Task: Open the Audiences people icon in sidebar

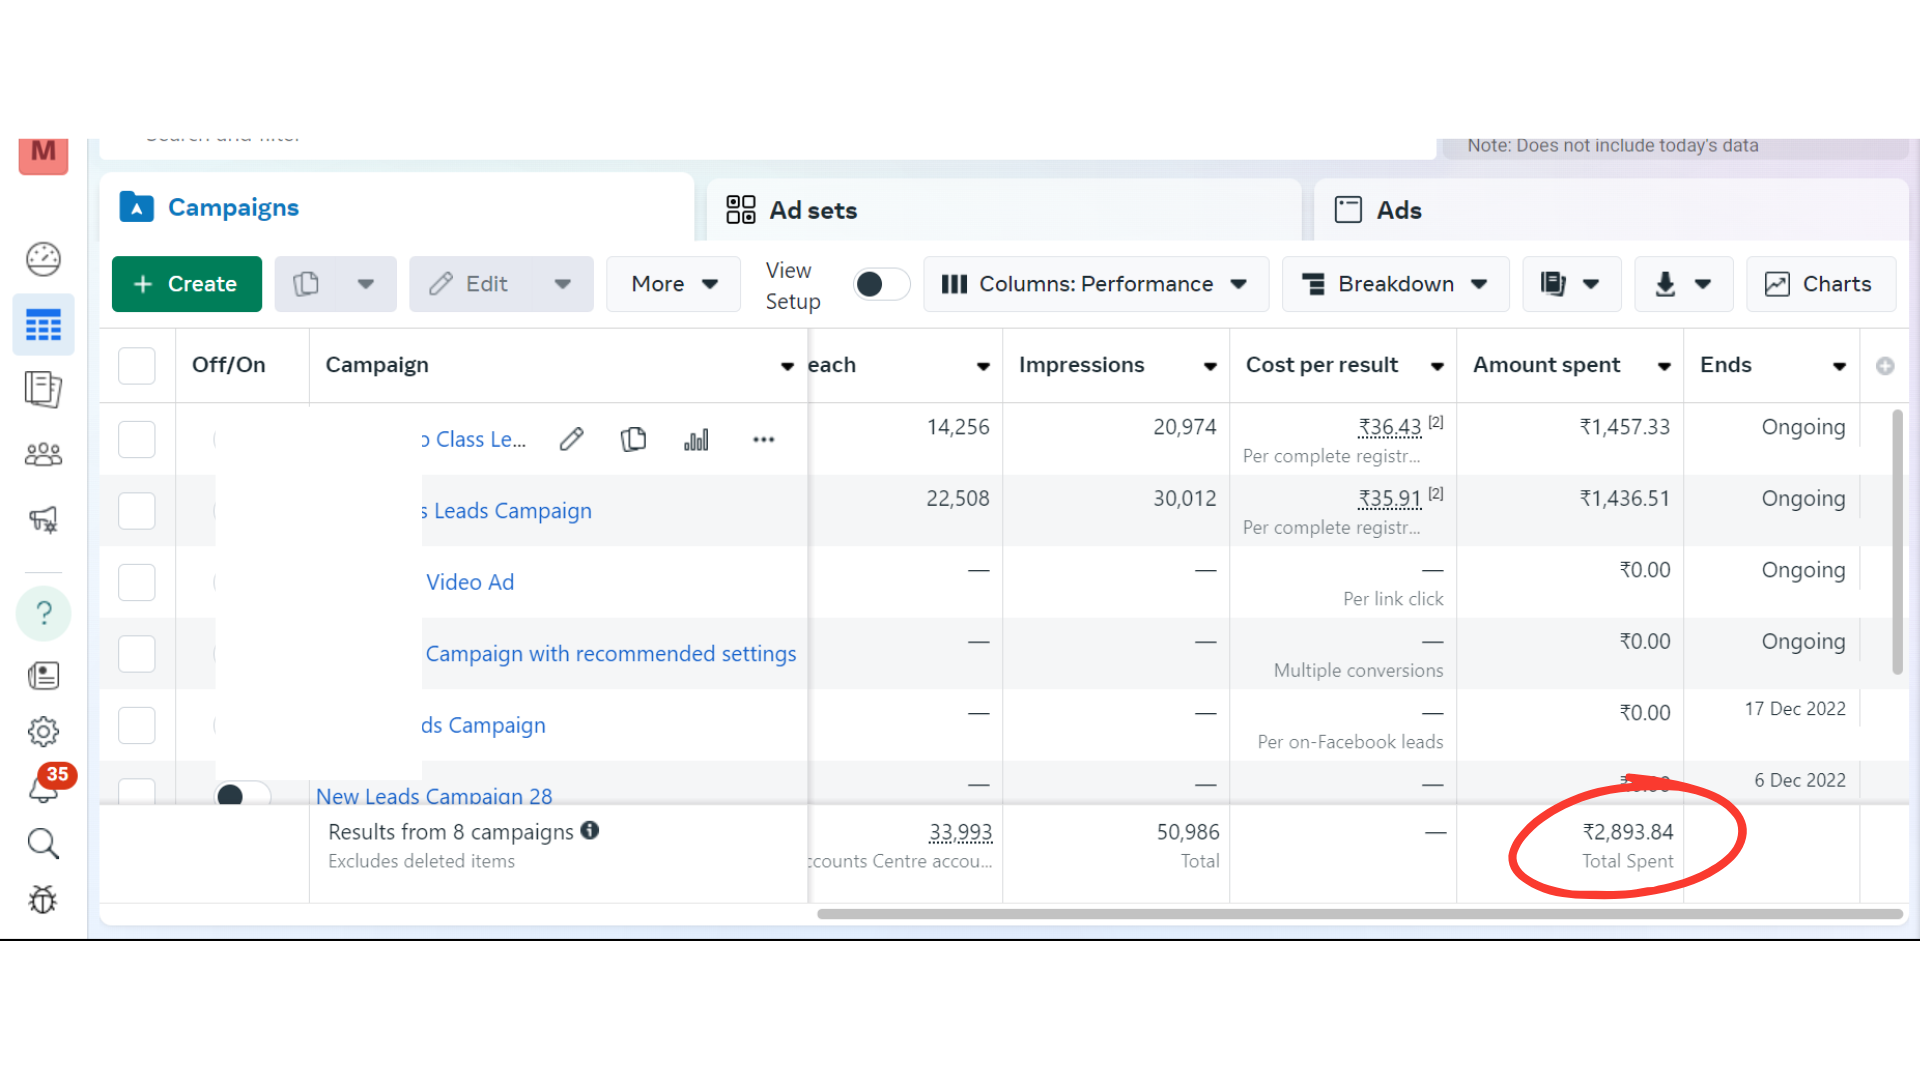Action: tap(43, 455)
